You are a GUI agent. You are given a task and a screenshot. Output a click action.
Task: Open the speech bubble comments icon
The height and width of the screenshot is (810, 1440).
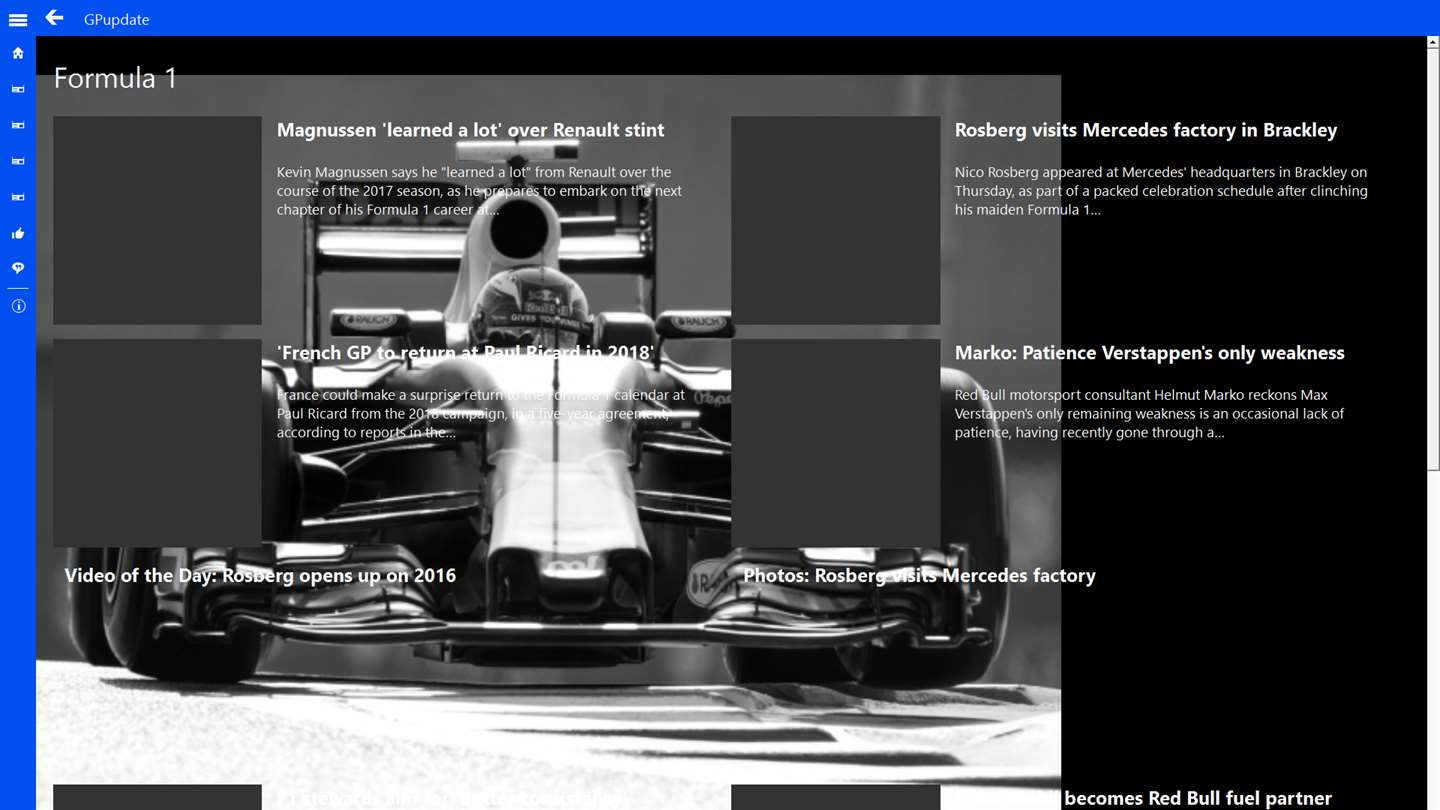coord(18,268)
